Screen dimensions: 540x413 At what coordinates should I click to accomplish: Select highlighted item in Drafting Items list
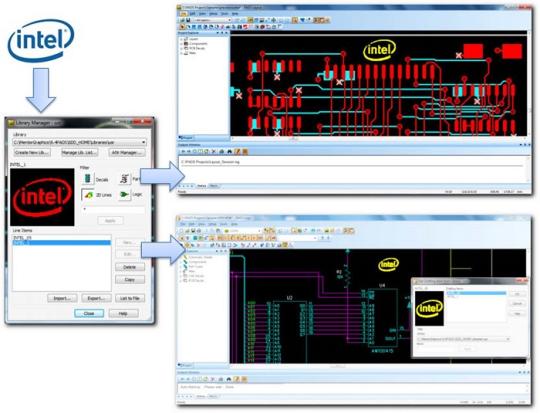(476, 293)
